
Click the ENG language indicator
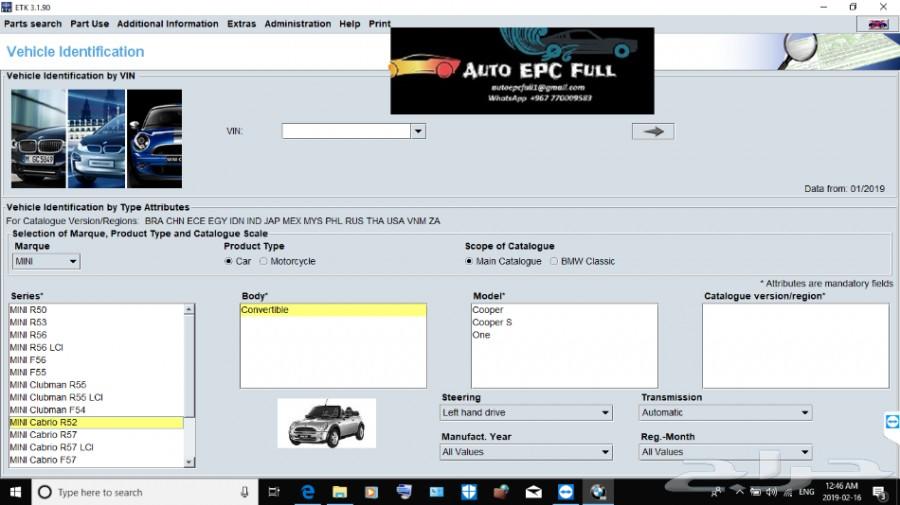tap(806, 492)
